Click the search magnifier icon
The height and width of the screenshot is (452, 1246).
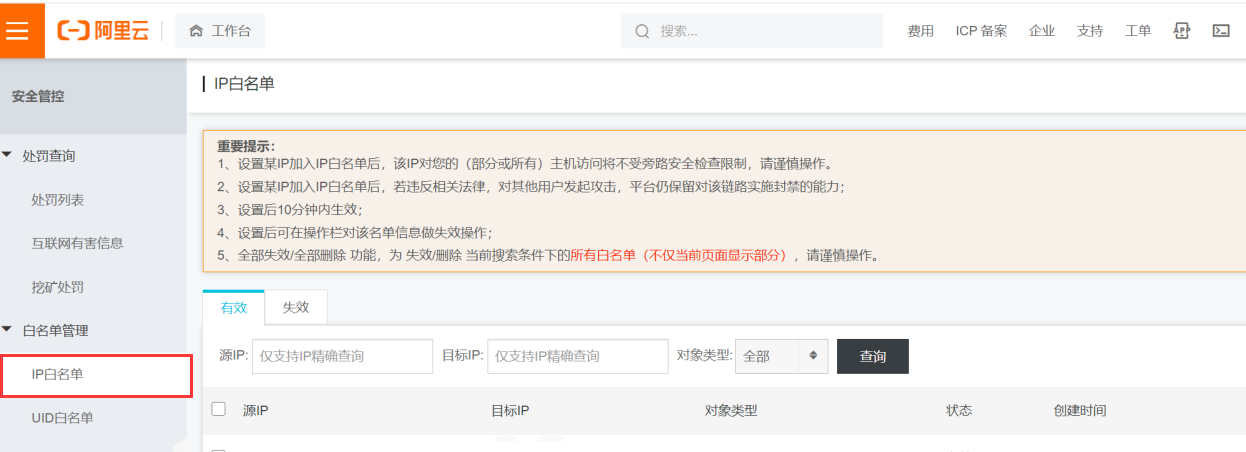pyautogui.click(x=642, y=31)
